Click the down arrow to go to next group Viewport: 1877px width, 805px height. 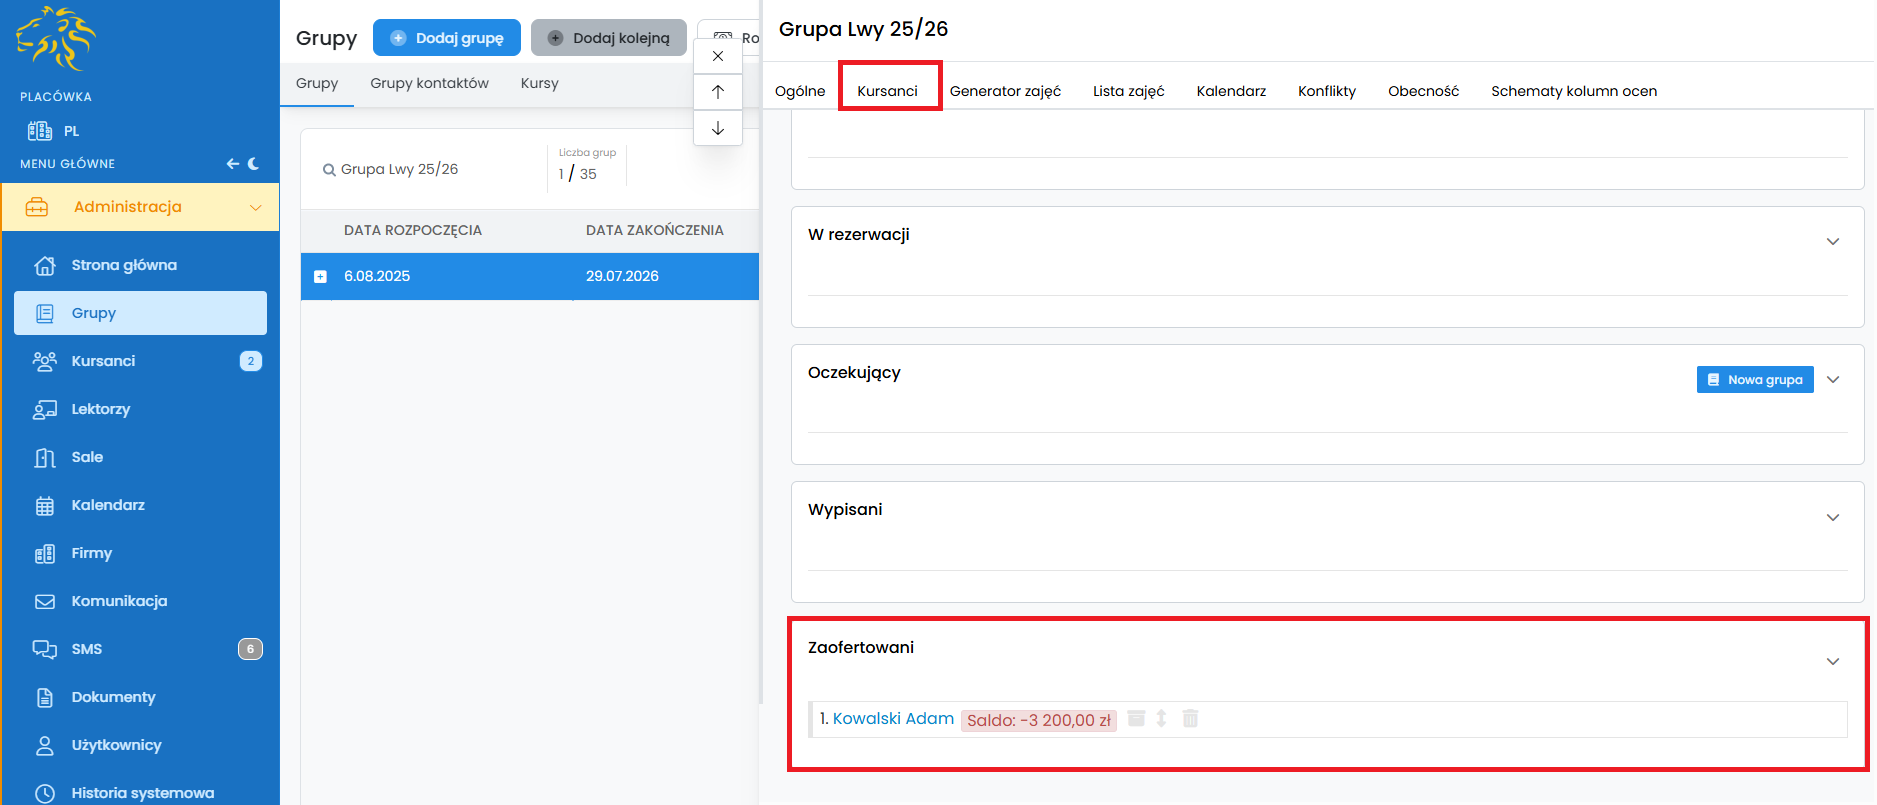point(718,128)
